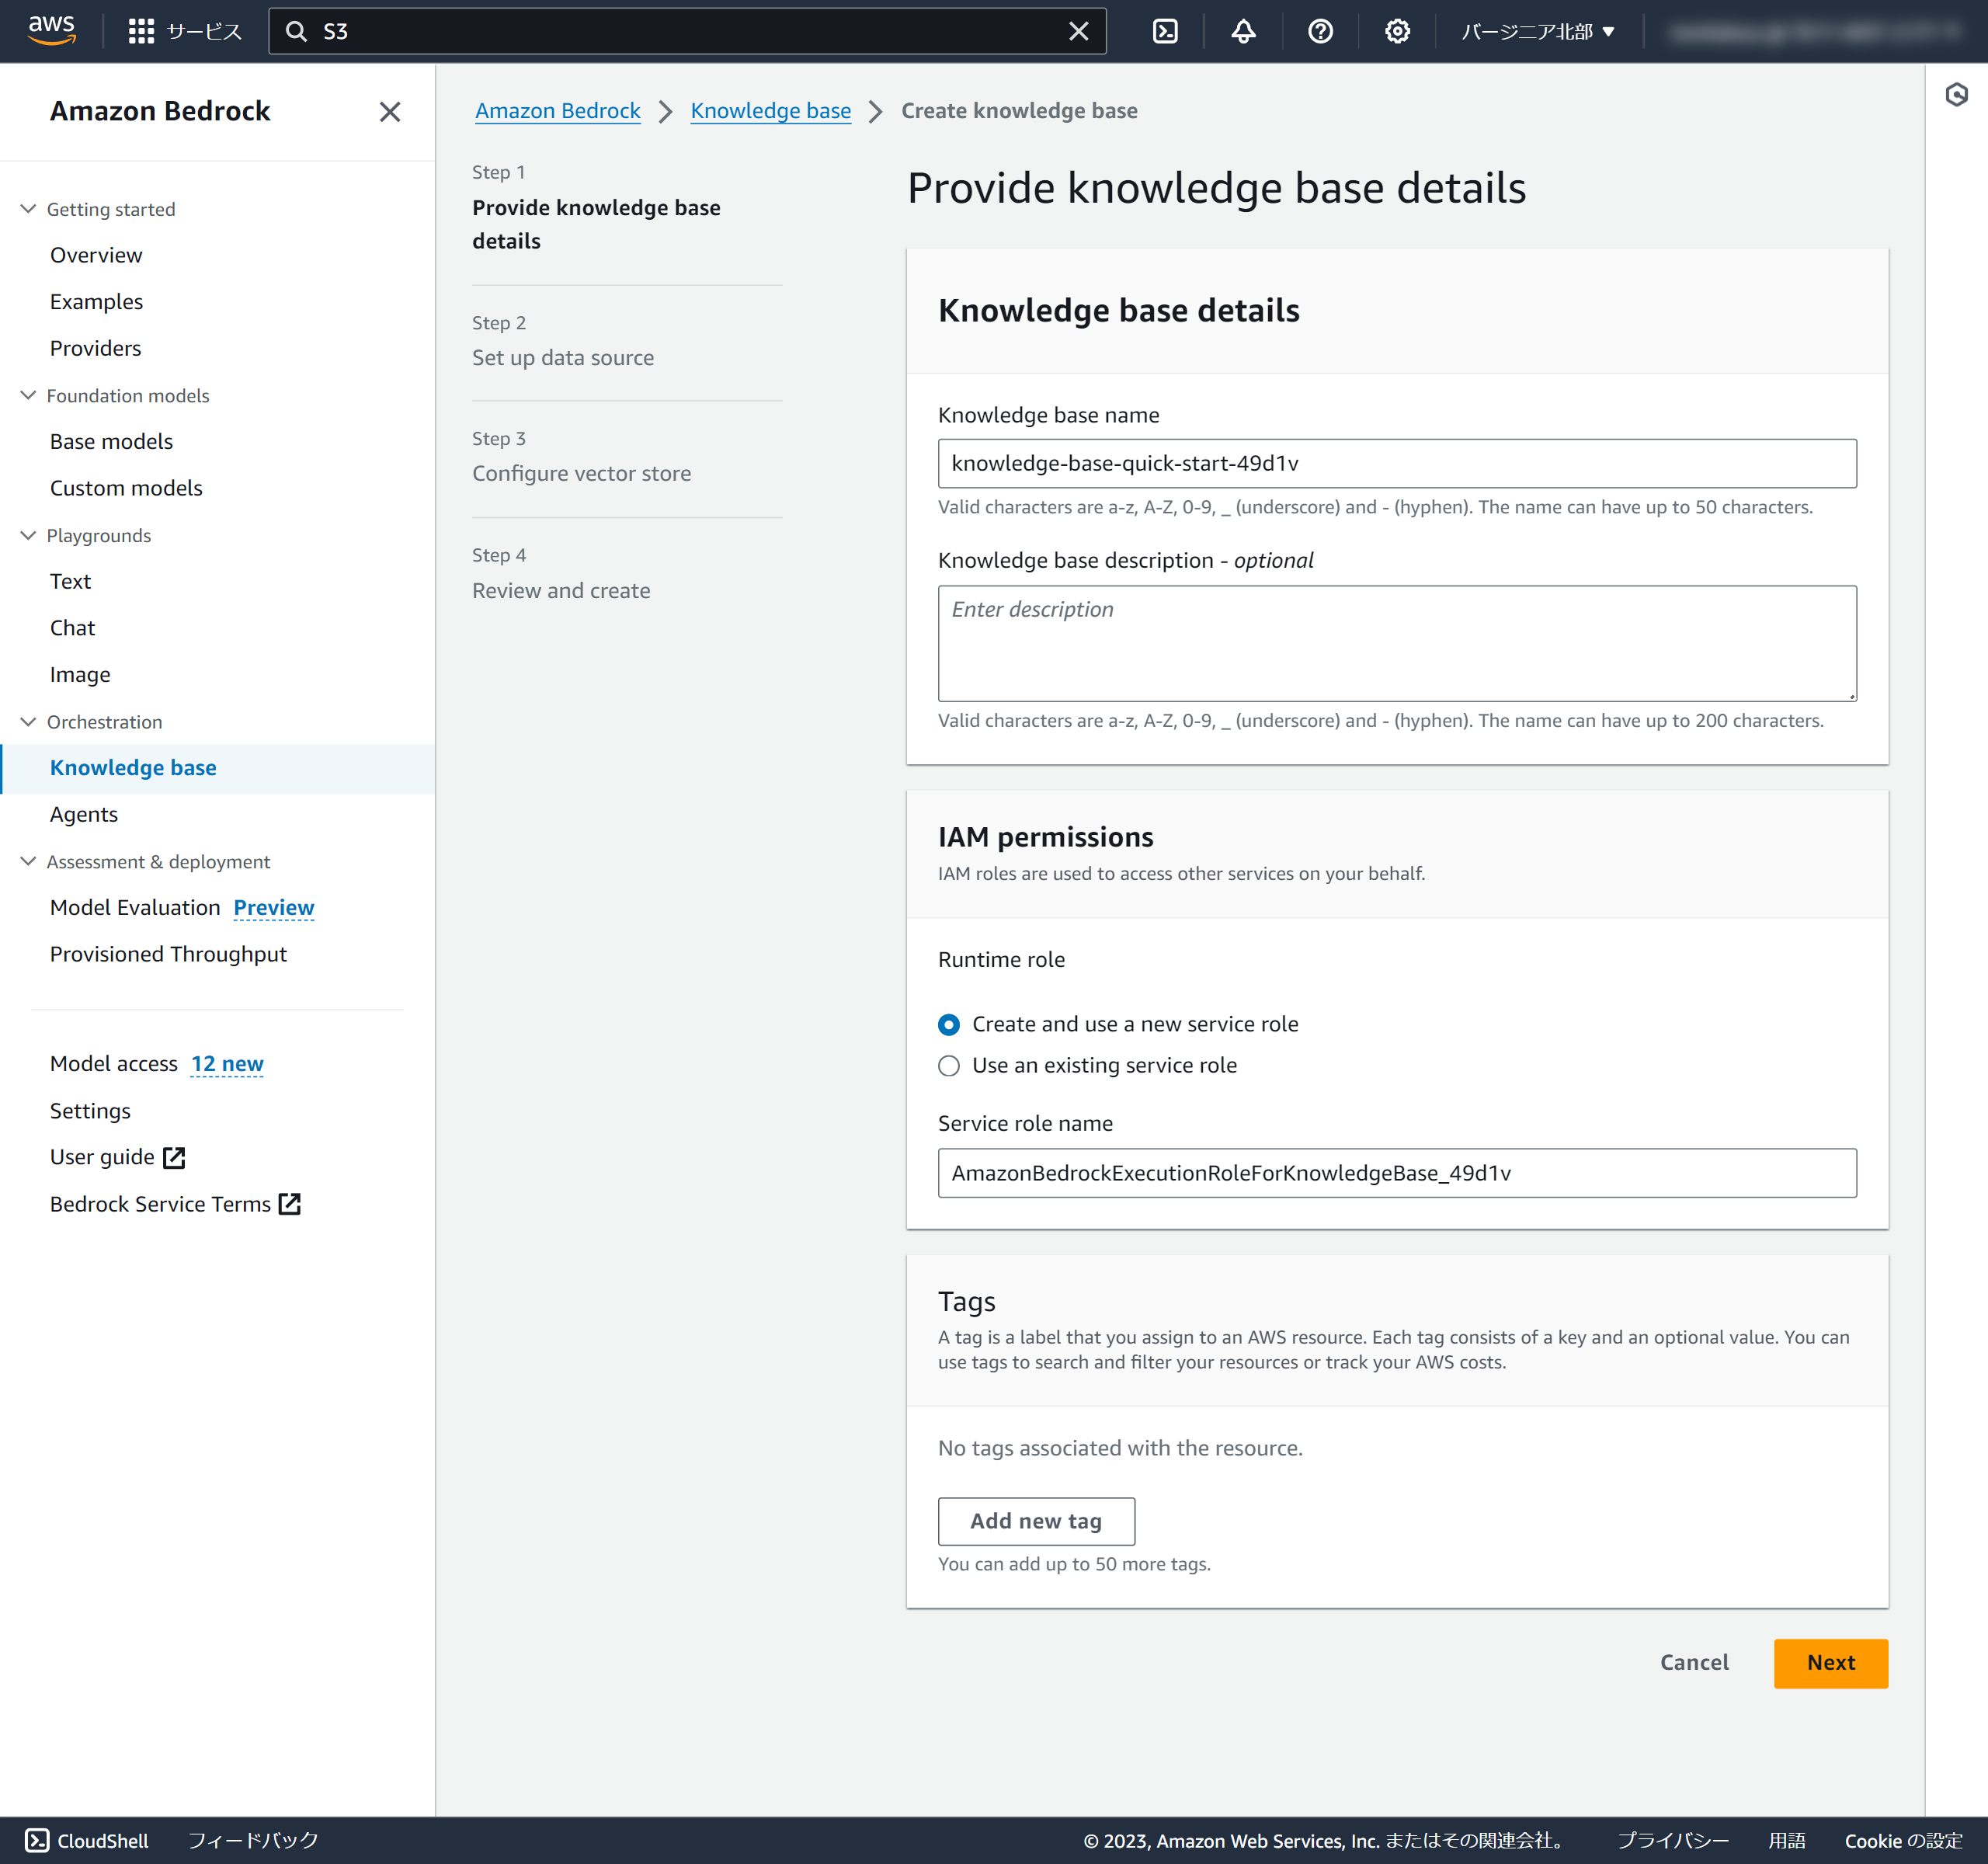Open the services grid menu
The image size is (1988, 1864).
click(x=141, y=31)
